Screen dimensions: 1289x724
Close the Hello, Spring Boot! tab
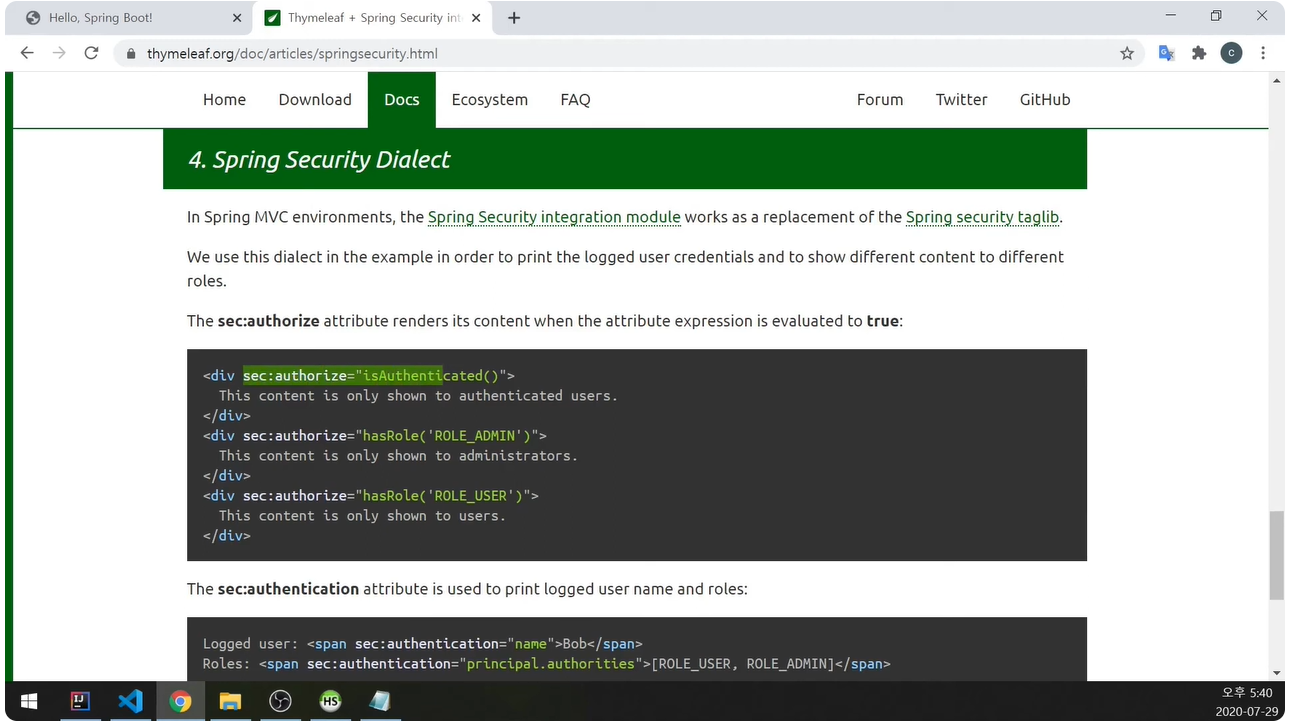(x=237, y=18)
